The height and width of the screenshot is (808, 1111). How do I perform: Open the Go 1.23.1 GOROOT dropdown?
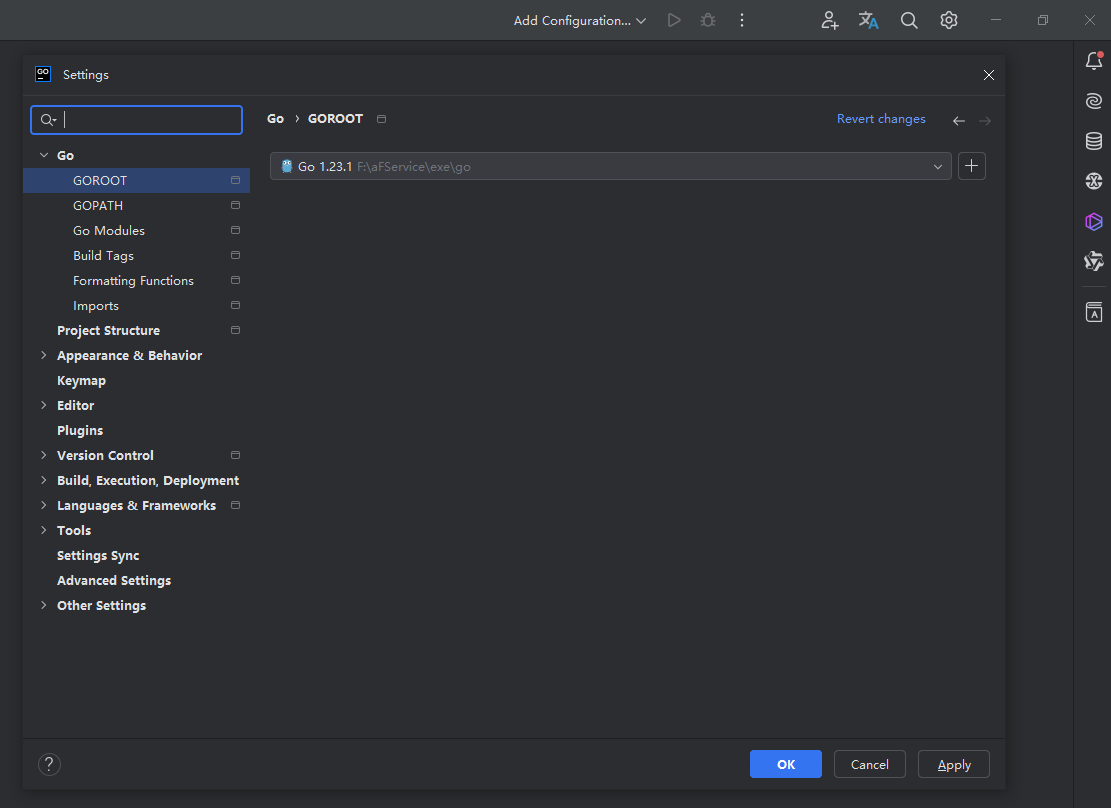point(610,167)
